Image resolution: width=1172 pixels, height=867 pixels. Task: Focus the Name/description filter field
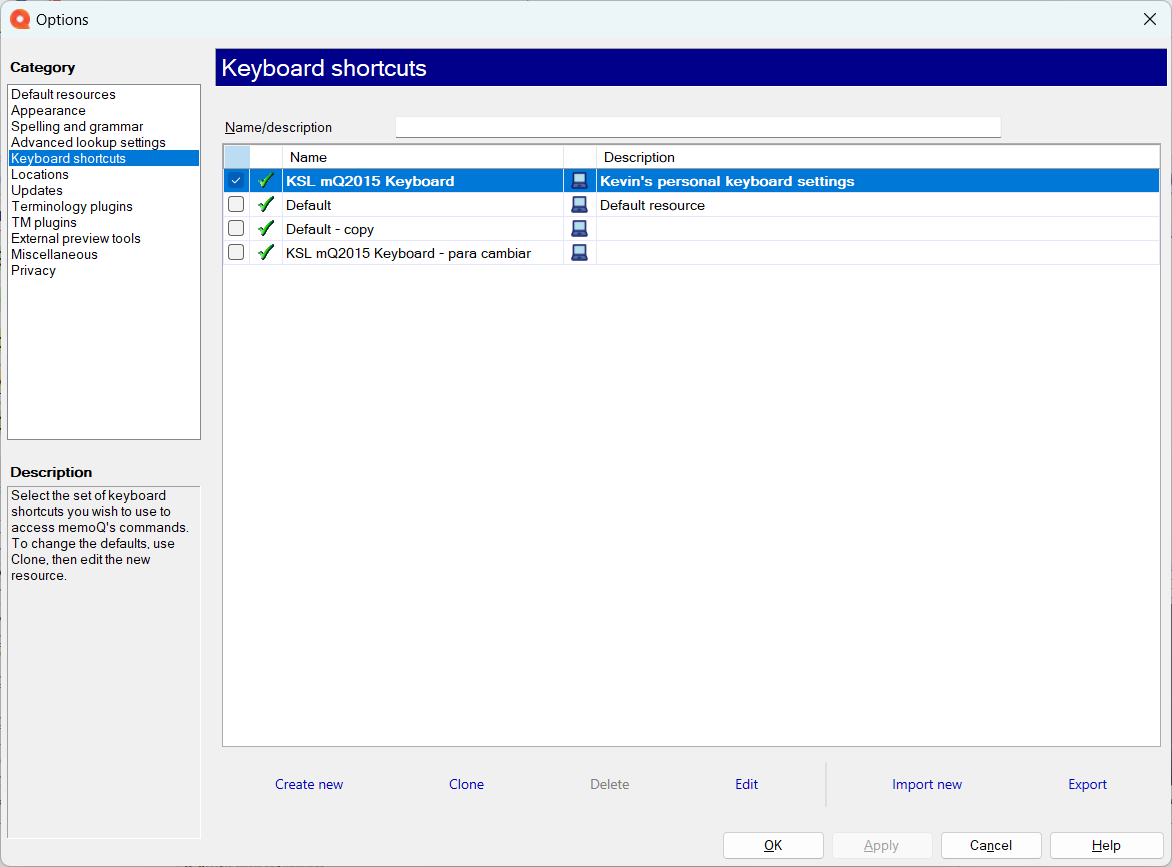[698, 127]
